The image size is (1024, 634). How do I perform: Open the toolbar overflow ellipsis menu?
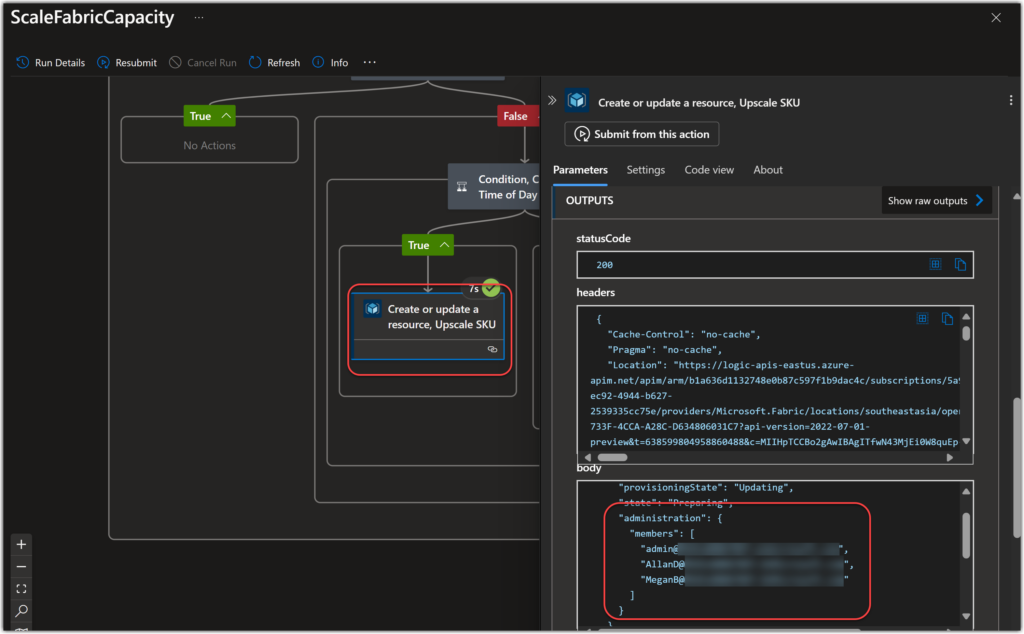[370, 62]
